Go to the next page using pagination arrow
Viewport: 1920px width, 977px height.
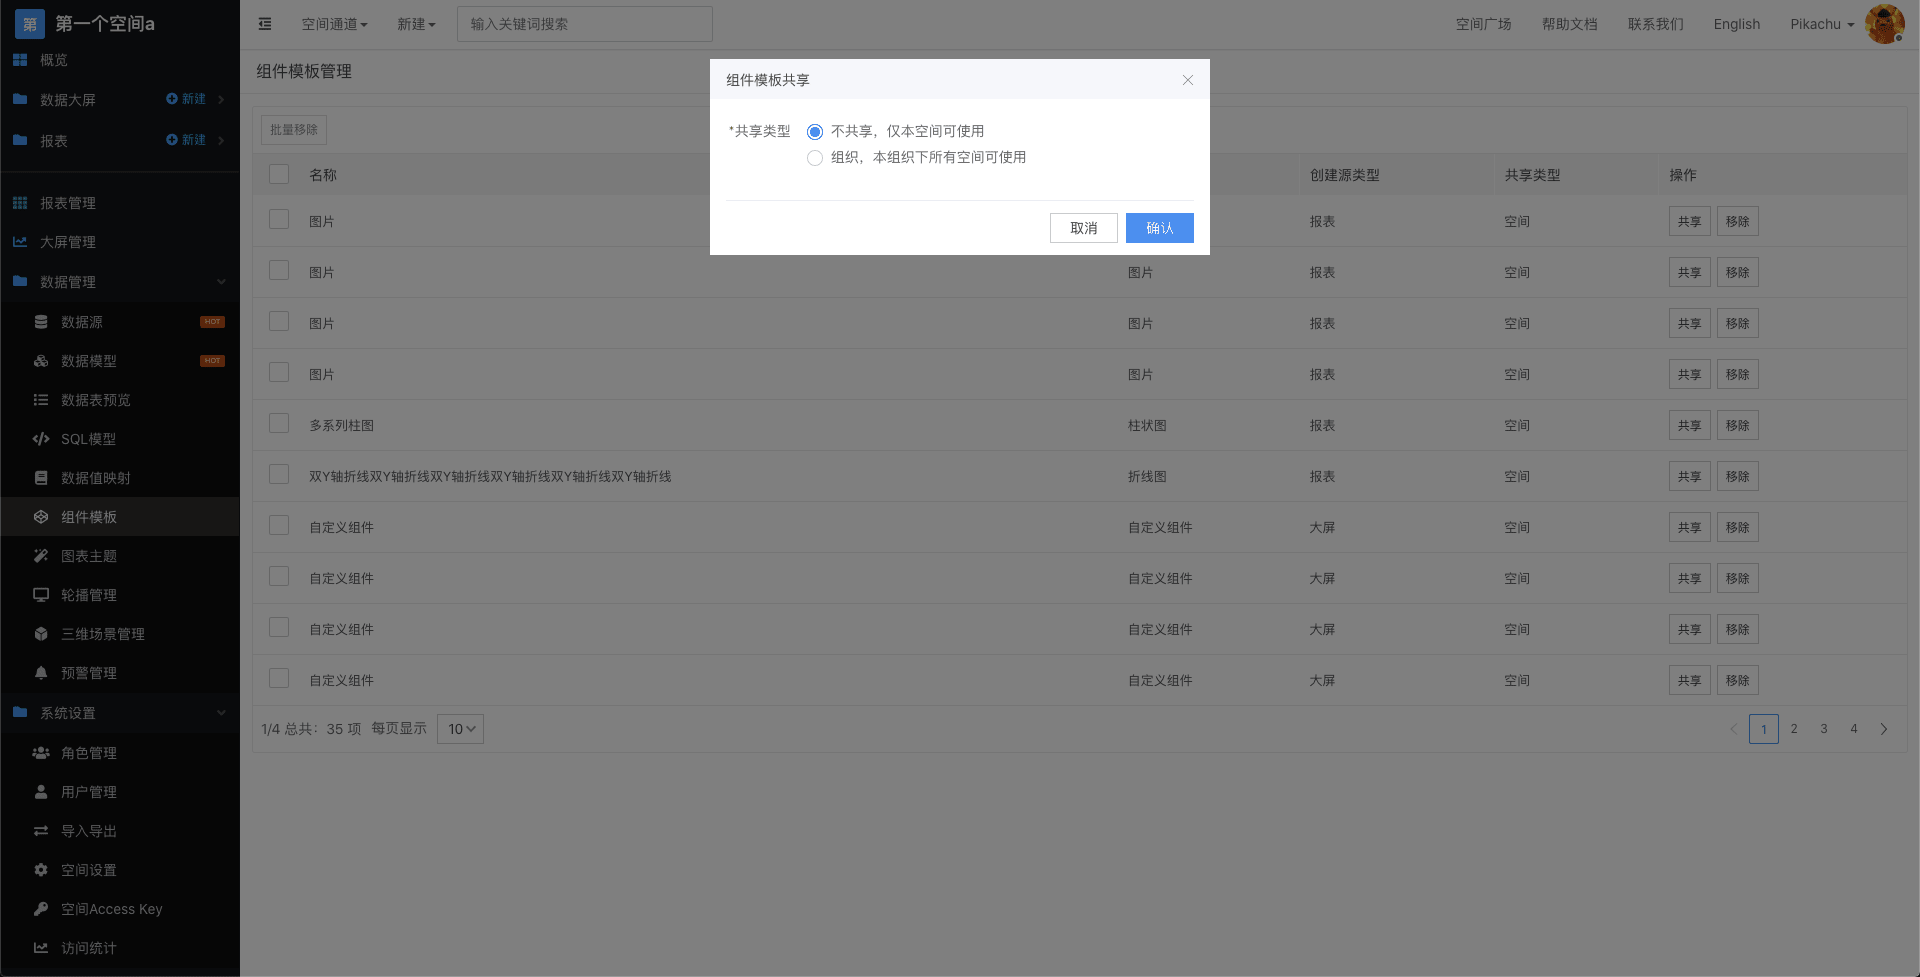point(1884,729)
